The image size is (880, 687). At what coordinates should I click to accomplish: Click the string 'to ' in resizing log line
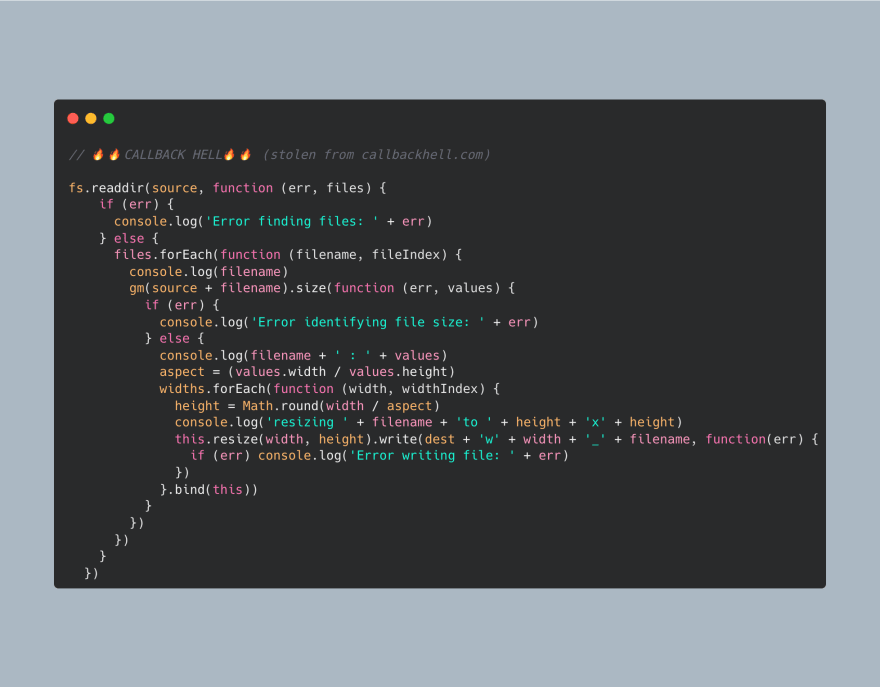click(474, 422)
